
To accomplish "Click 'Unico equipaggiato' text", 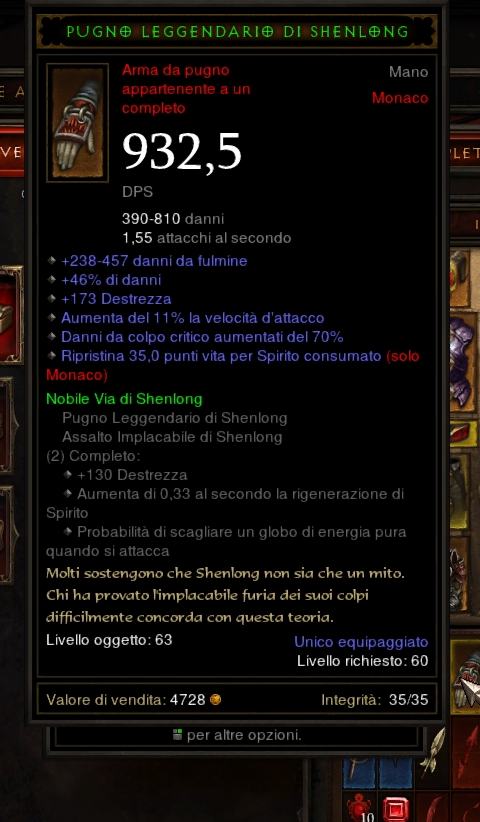I will point(361,642).
